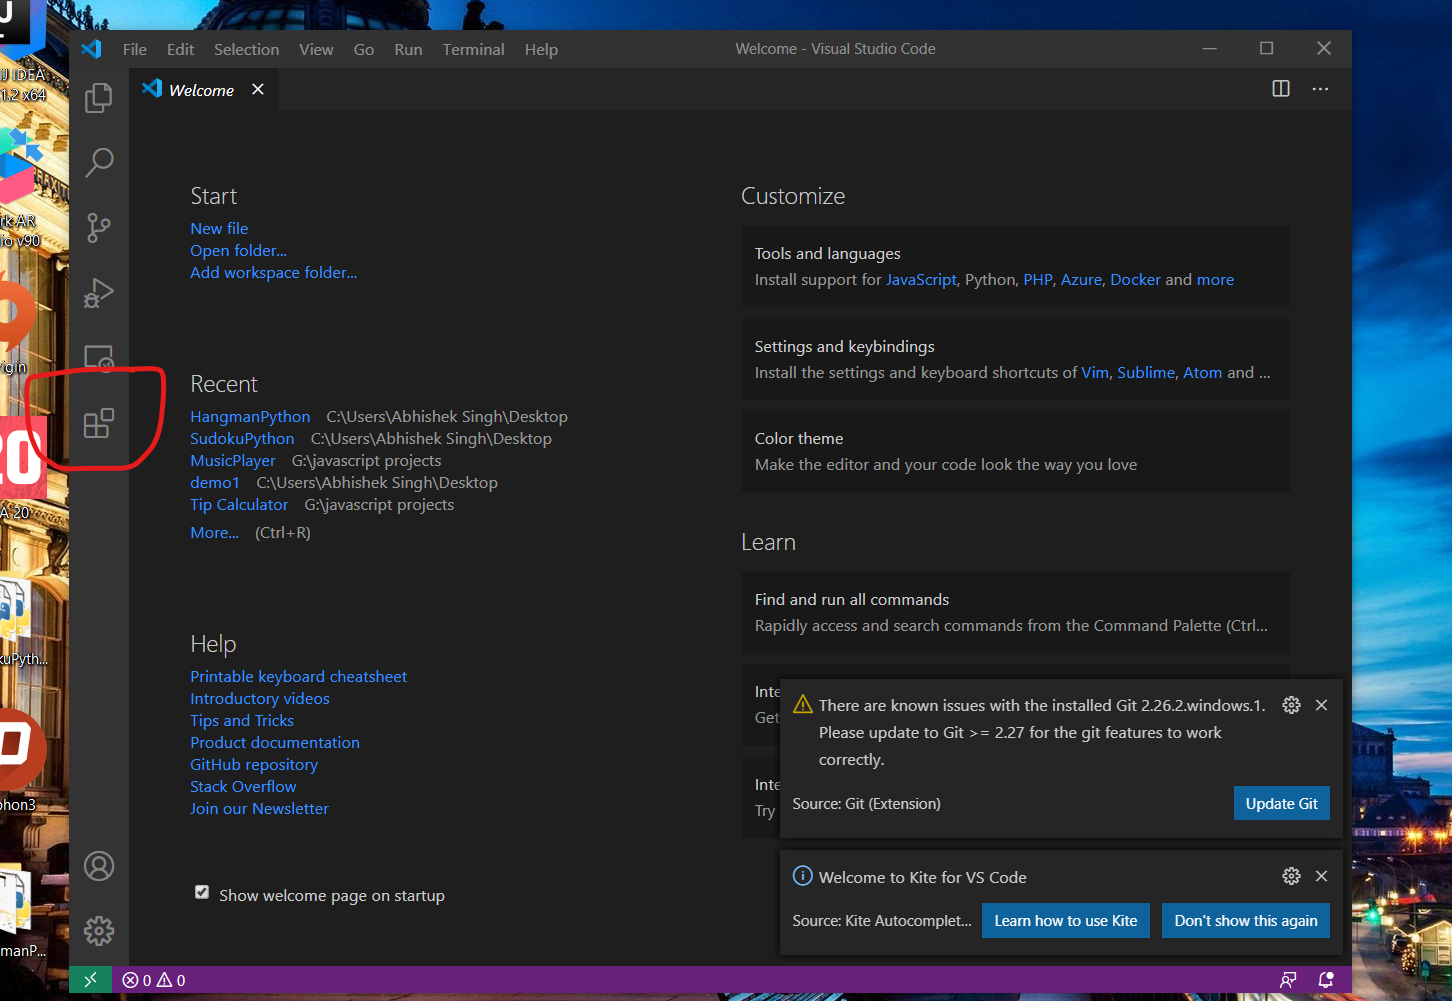Open the Explorer view in activity bar

click(99, 97)
